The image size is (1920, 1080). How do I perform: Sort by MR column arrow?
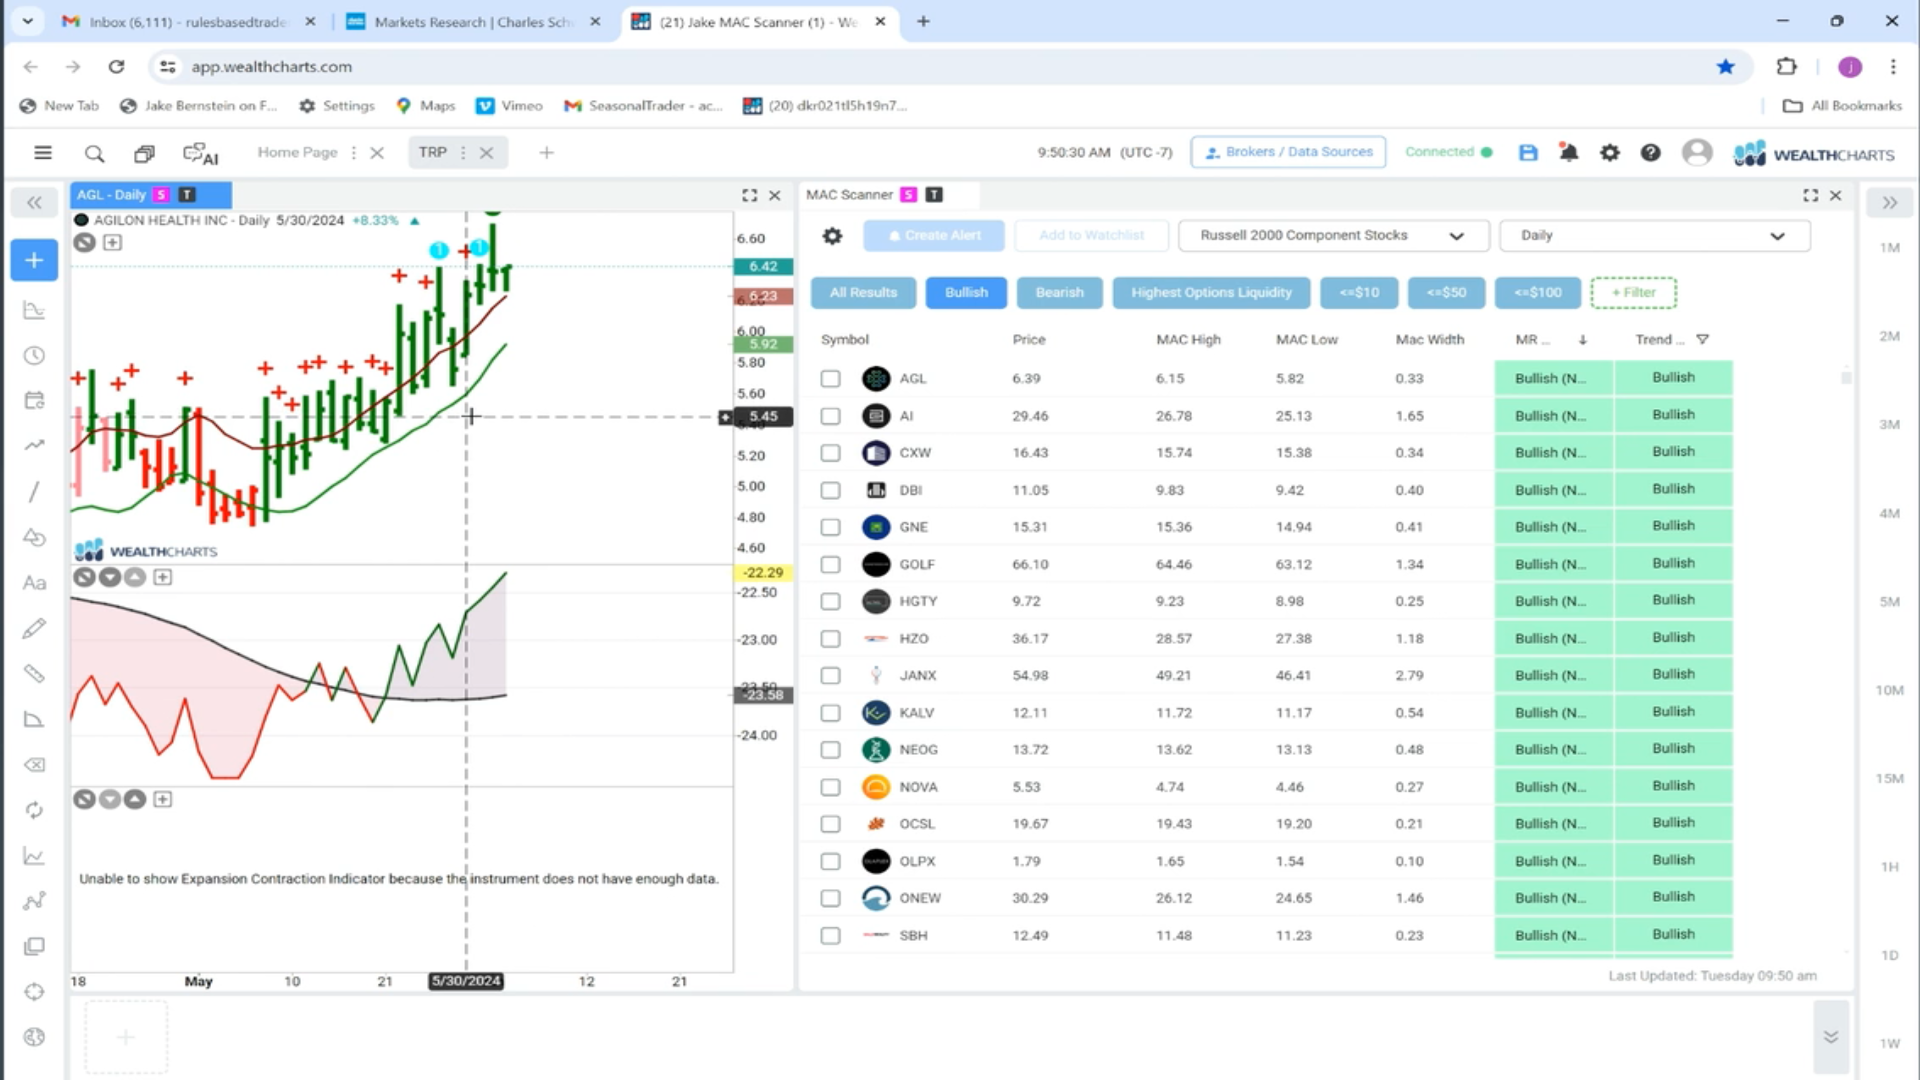point(1582,340)
